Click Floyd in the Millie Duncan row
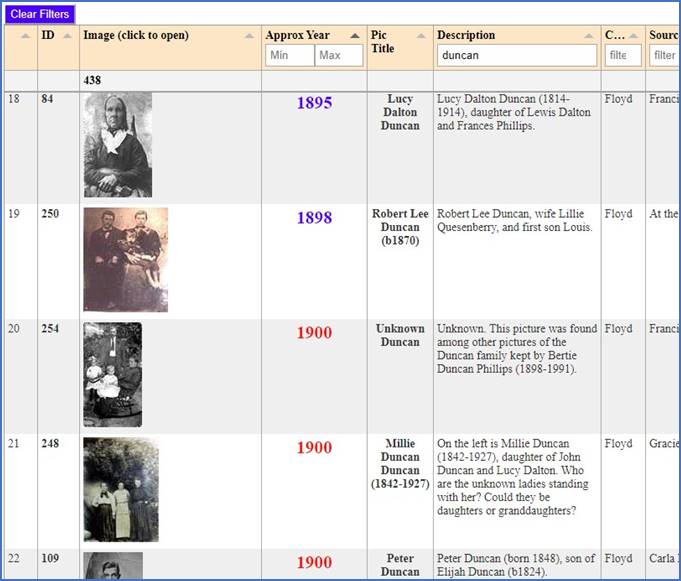 pos(618,443)
